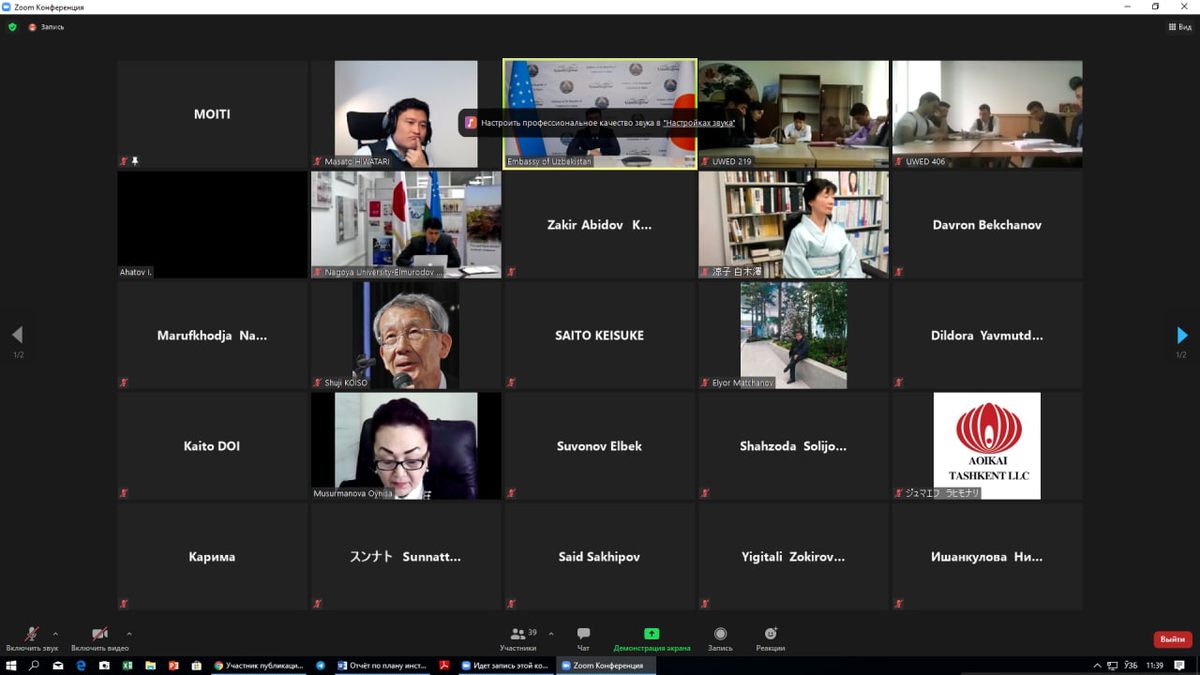Open the Реакции reactions menu

coord(770,638)
